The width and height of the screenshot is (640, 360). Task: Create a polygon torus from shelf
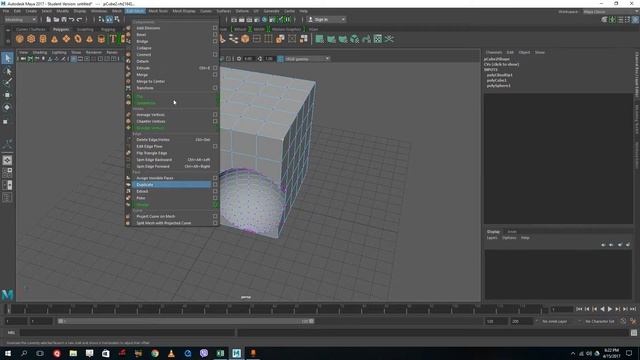pos(78,39)
